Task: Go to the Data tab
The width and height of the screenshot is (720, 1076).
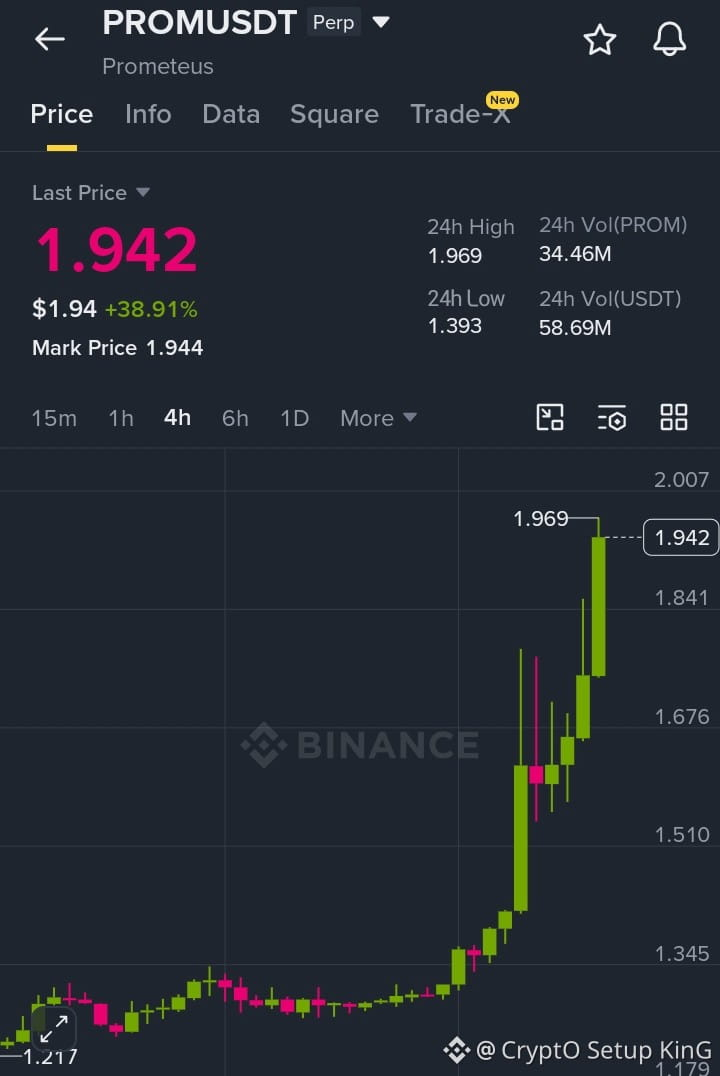Action: [231, 114]
